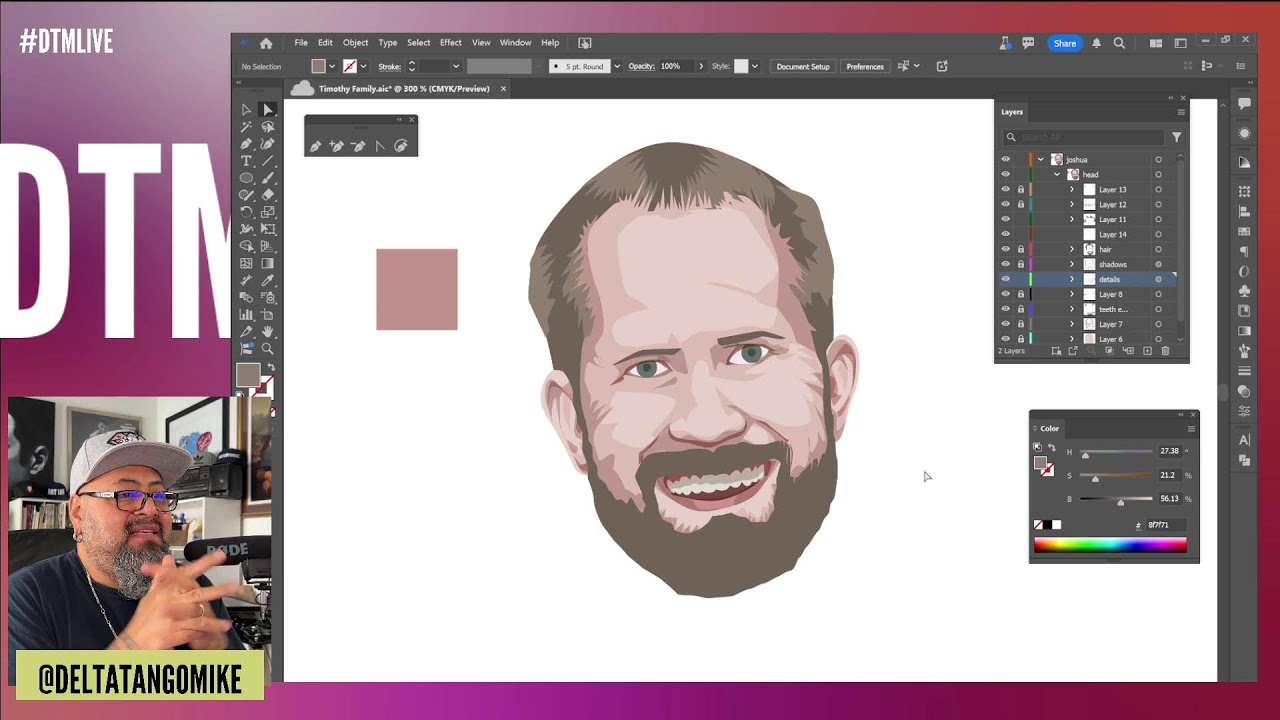Open the graphic Style dropdown
Viewport: 1280px width, 720px height.
[x=754, y=66]
